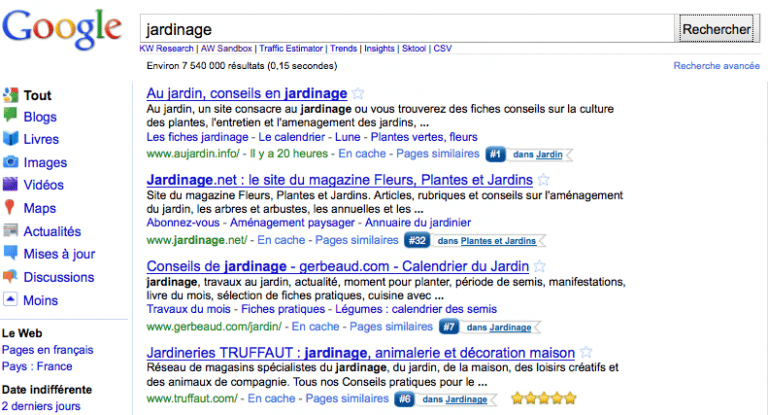This screenshot has width=768, height=415.
Task: Click the Moins label
Action: tap(41, 300)
